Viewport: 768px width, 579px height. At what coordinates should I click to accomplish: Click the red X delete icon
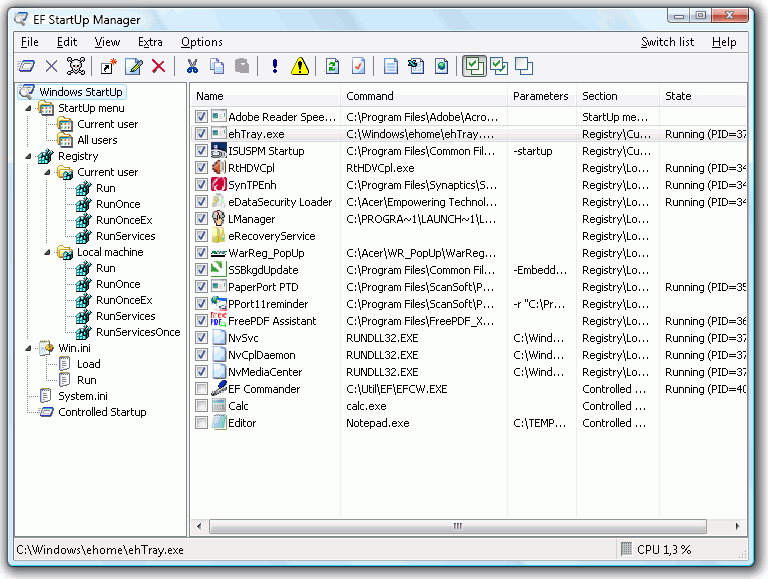(158, 67)
